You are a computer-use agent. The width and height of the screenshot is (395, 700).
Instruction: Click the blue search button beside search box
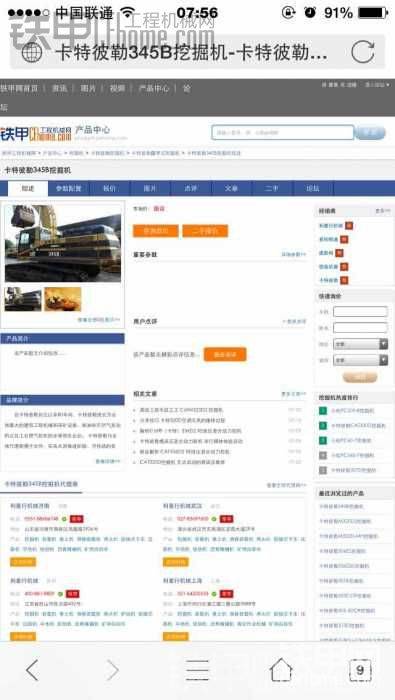370,133
